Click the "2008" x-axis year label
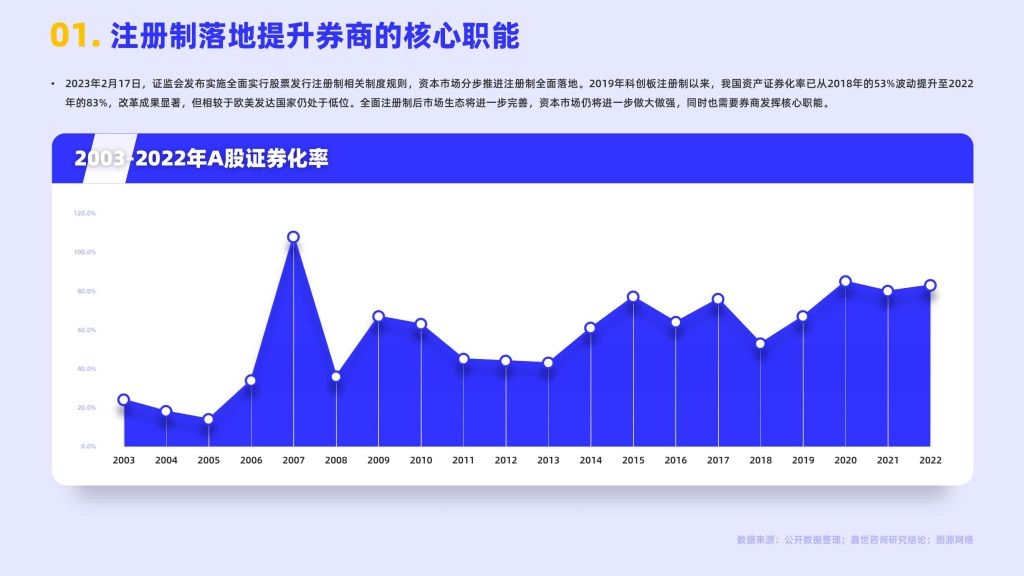The image size is (1024, 576). (x=336, y=460)
